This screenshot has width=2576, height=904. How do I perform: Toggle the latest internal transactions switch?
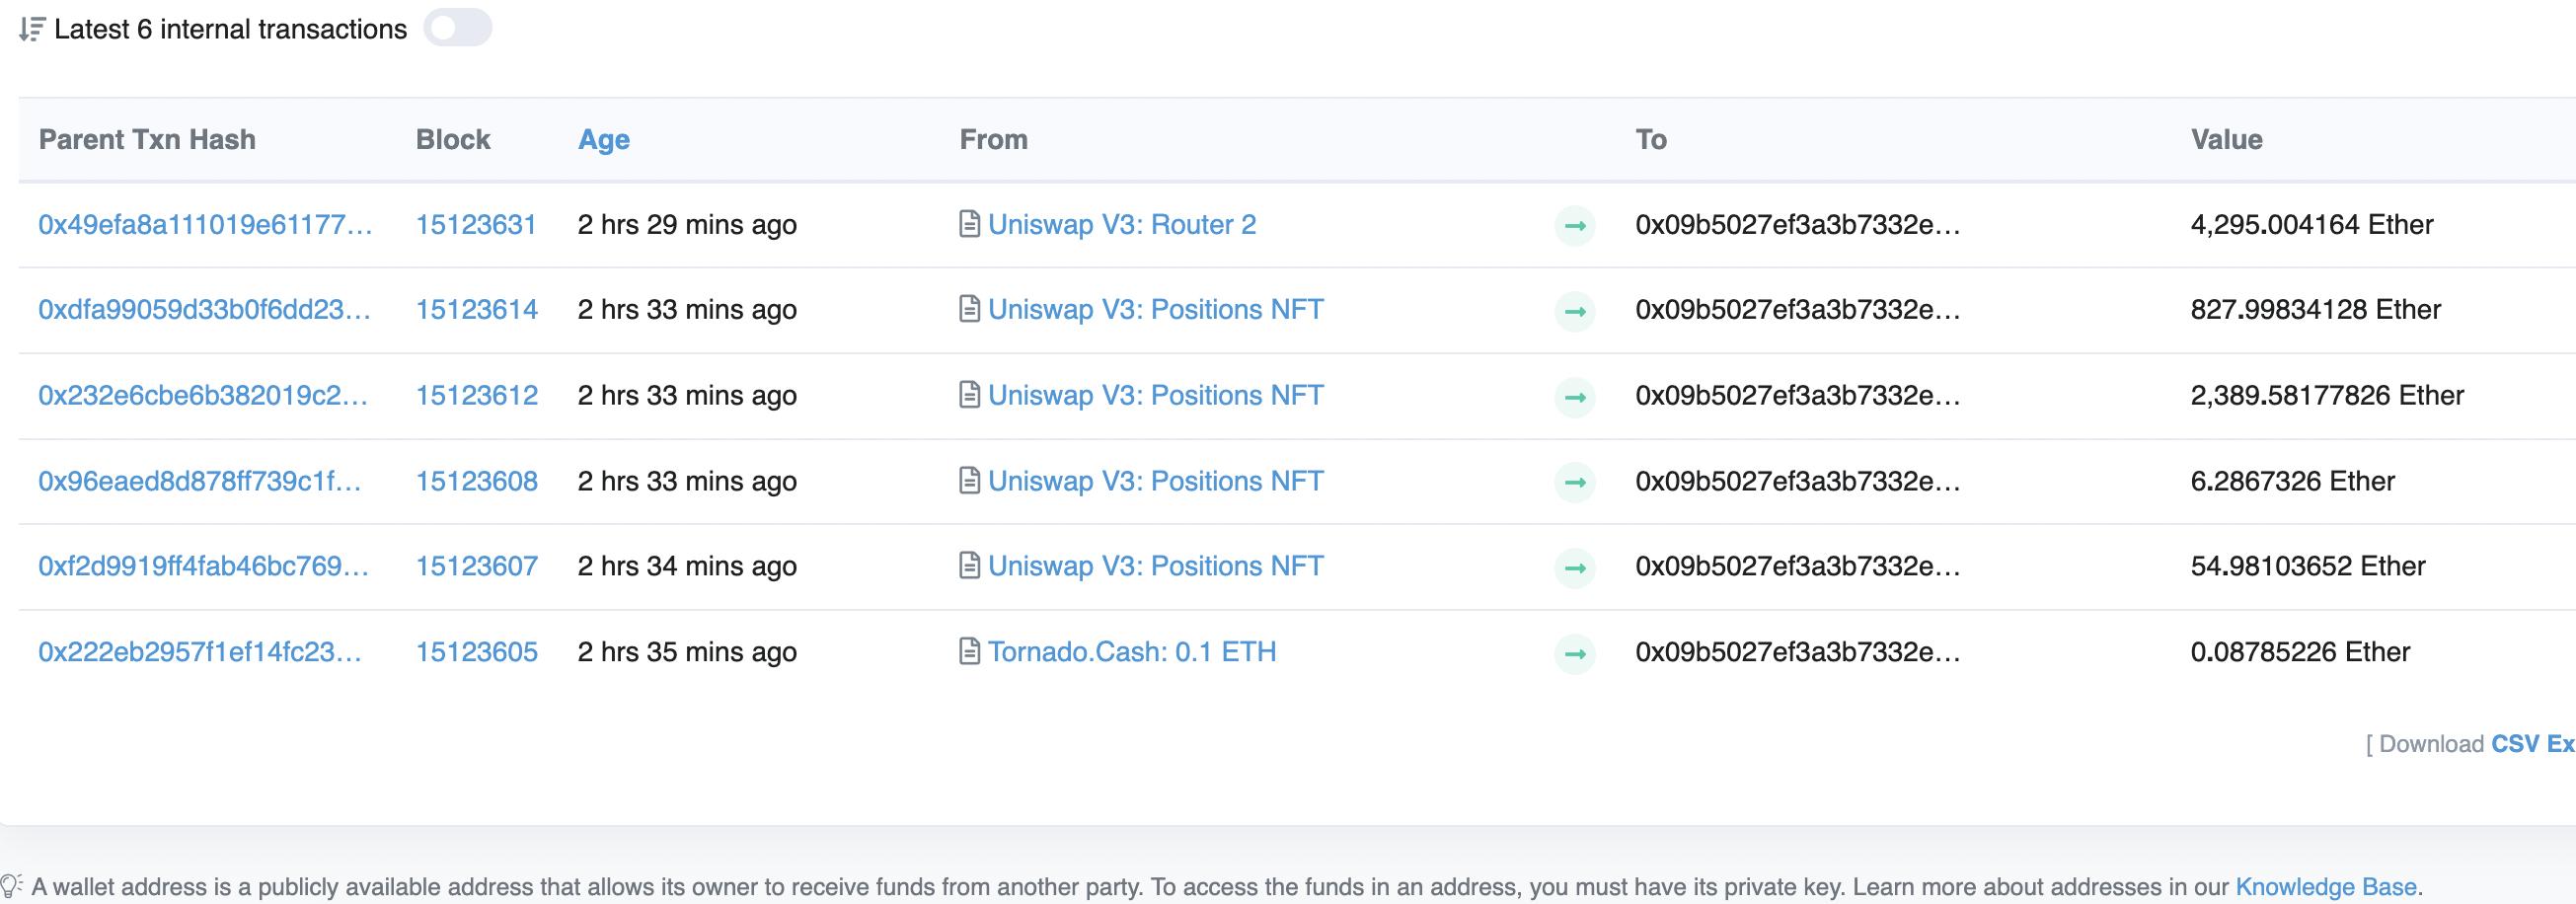tap(457, 28)
